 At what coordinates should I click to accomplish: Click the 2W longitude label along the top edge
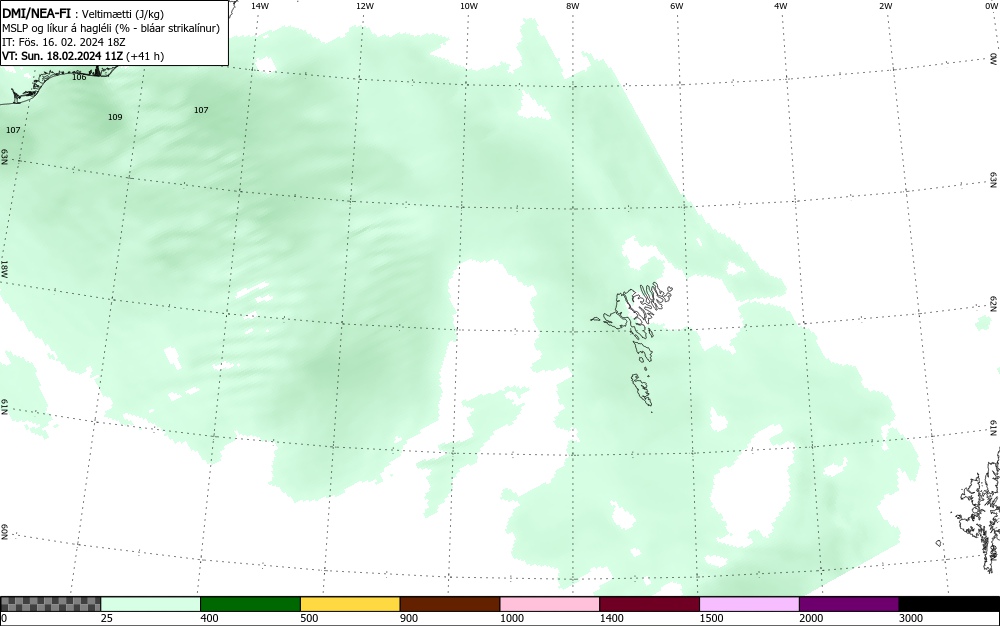(x=885, y=6)
